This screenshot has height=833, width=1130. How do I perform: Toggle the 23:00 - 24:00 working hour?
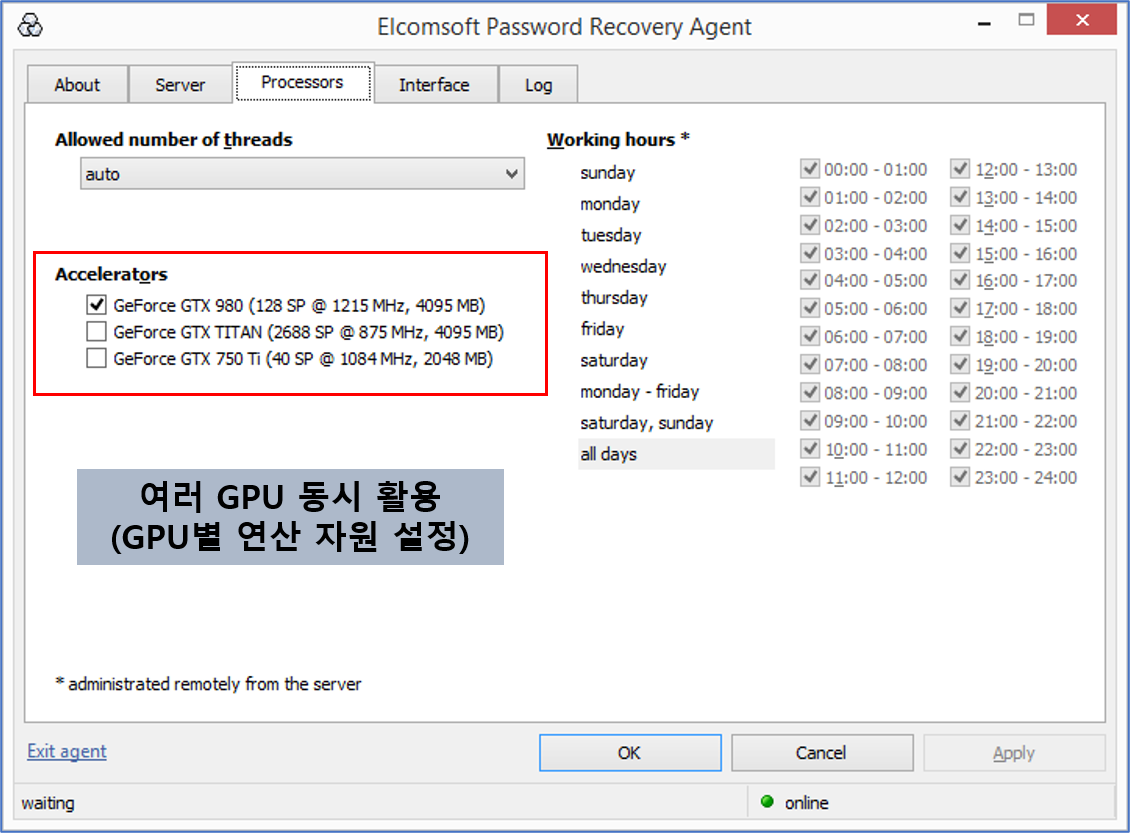(960, 477)
